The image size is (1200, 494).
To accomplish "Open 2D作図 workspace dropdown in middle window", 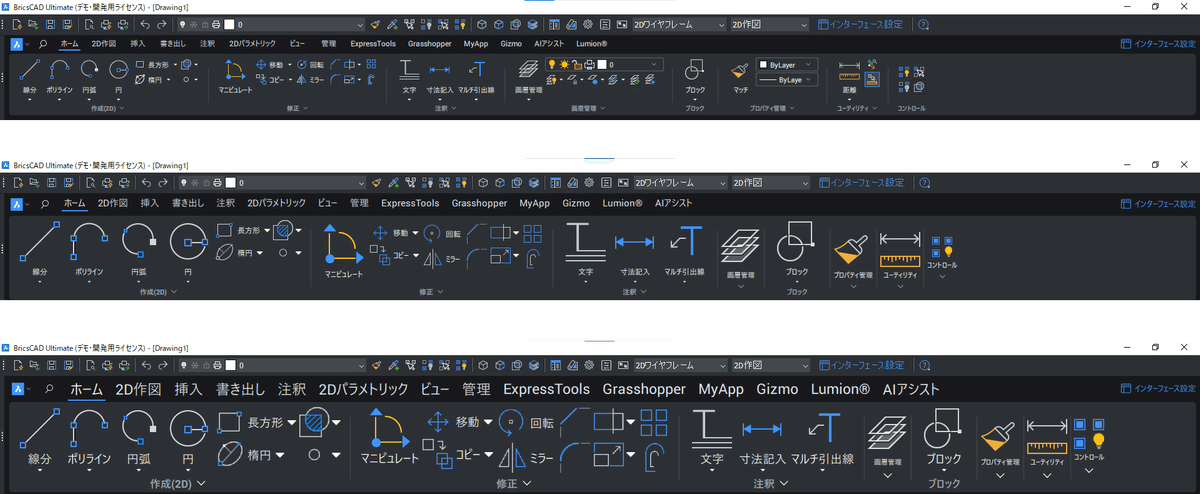I will 769,183.
